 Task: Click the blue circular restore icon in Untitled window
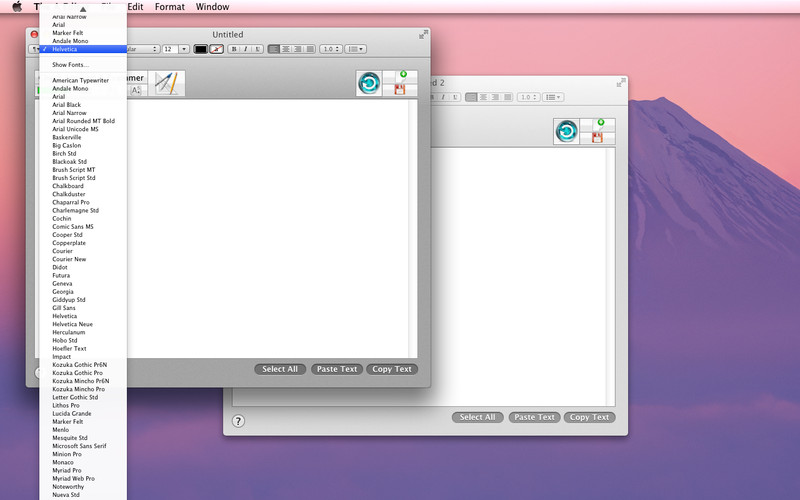[x=369, y=83]
